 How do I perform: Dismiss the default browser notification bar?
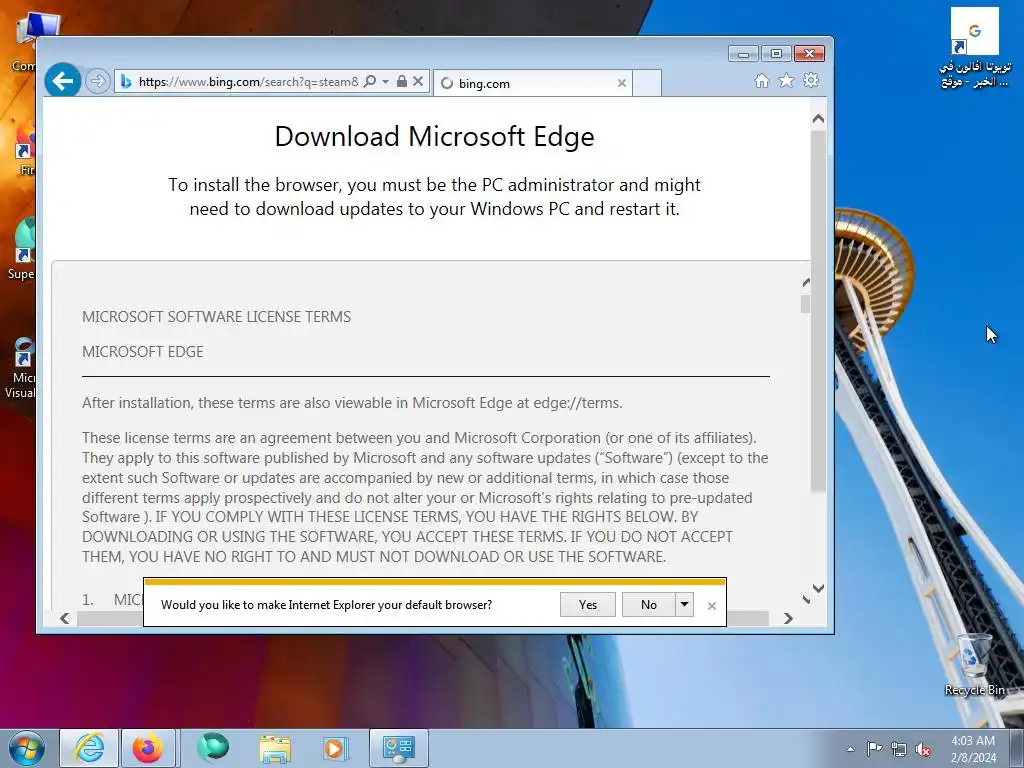[x=712, y=606]
